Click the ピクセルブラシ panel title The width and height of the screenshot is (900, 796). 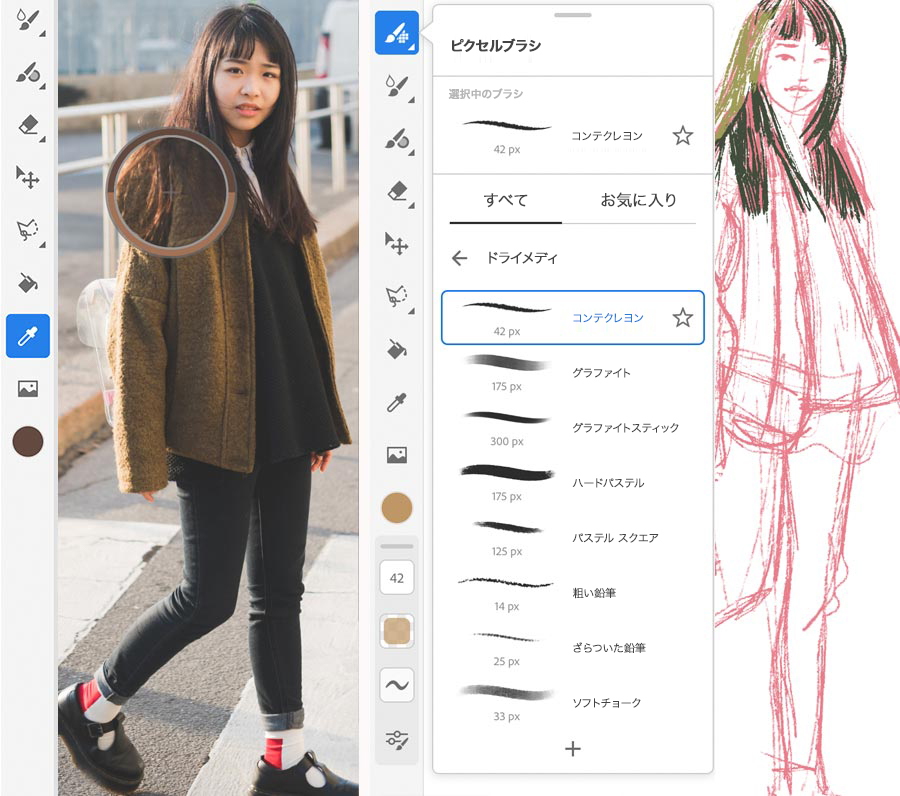(495, 45)
